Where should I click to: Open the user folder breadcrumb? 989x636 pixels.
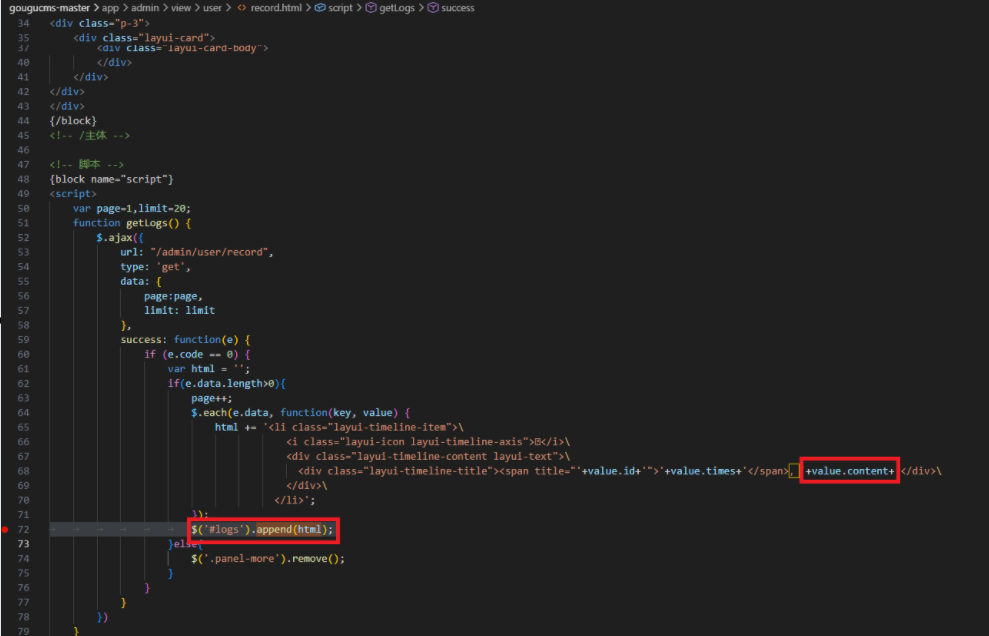[210, 8]
